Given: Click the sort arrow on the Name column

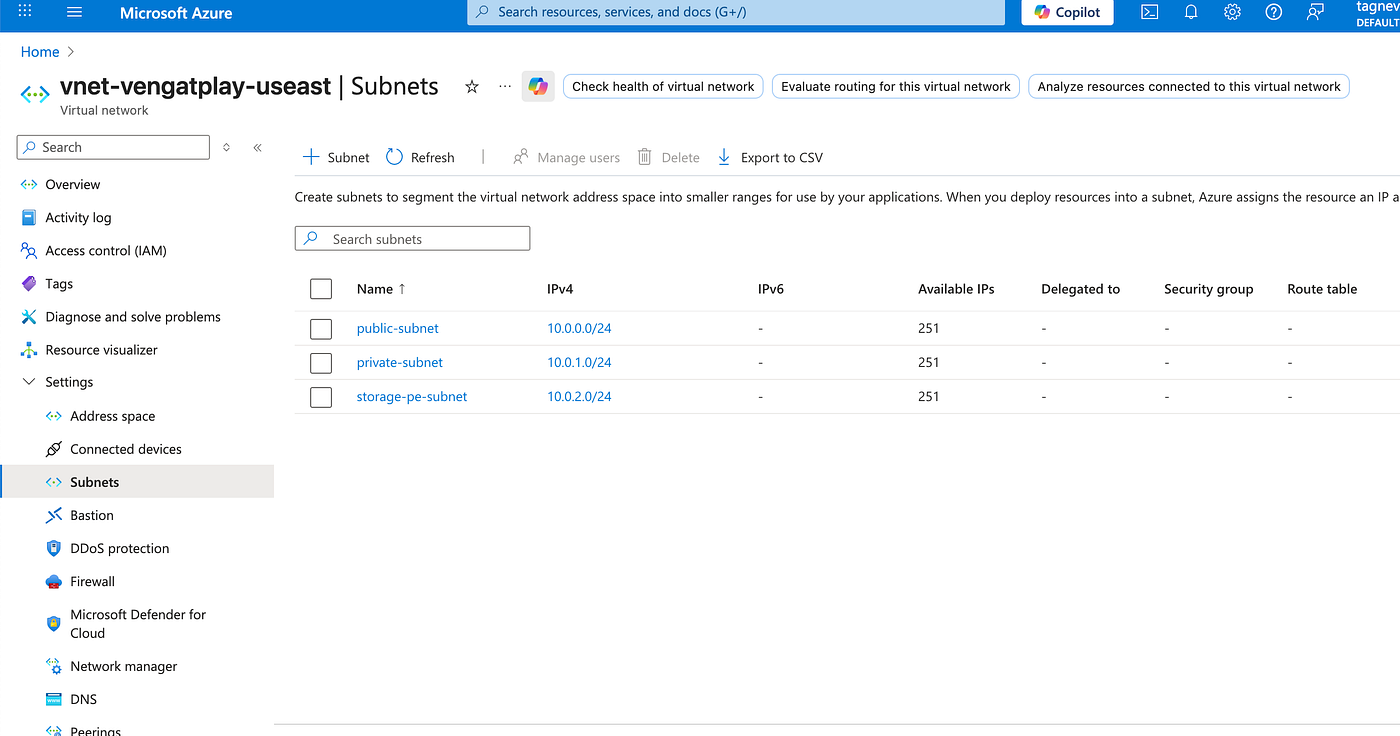Looking at the screenshot, I should (x=402, y=289).
